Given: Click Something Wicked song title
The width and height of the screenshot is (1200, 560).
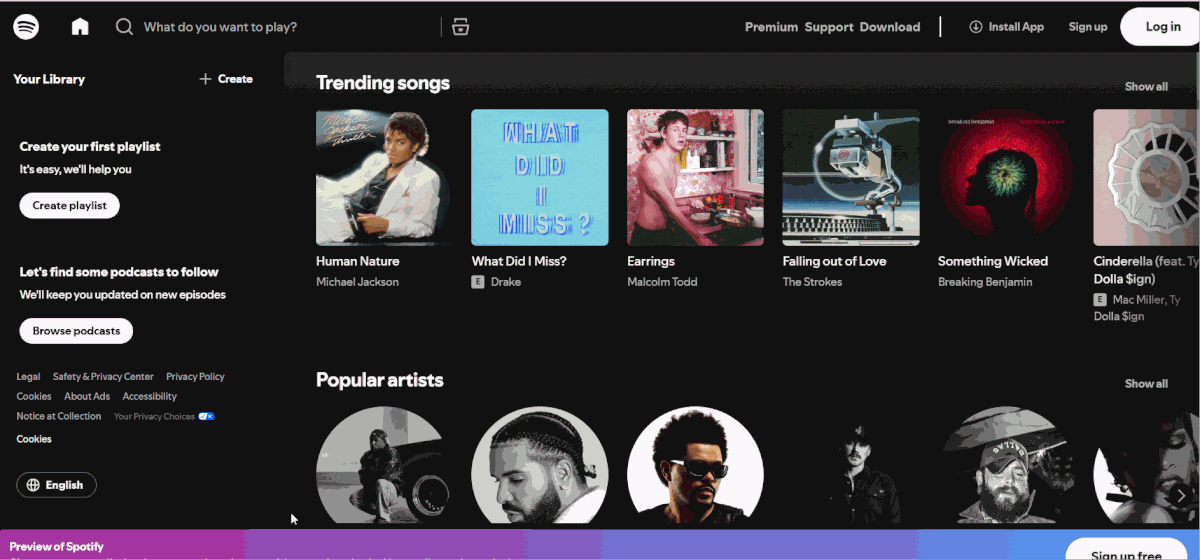Looking at the screenshot, I should (993, 261).
